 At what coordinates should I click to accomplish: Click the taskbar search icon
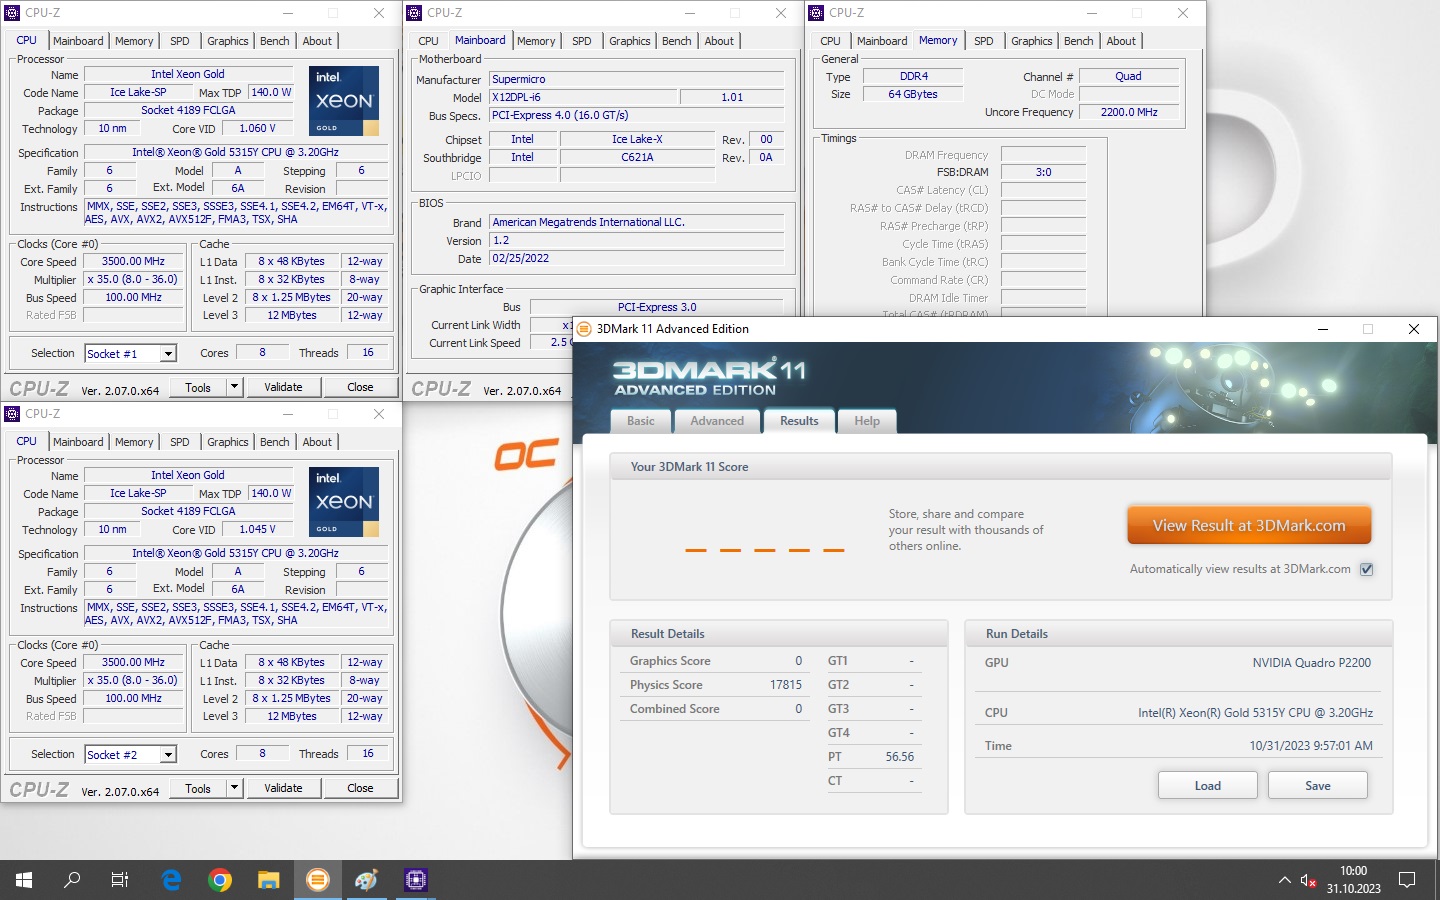(72, 880)
